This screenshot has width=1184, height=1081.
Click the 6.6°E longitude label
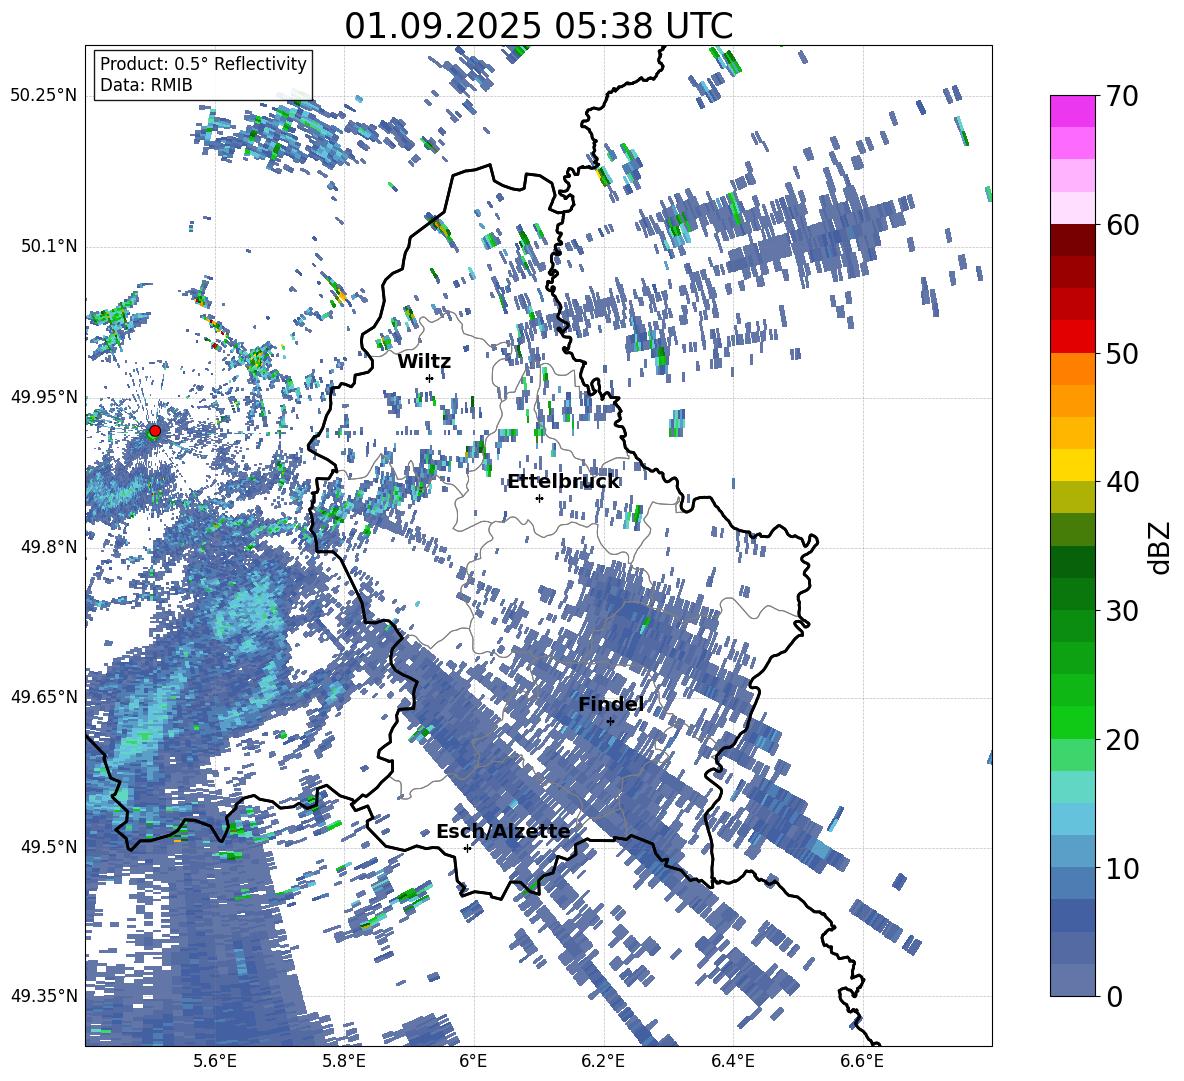862,1062
